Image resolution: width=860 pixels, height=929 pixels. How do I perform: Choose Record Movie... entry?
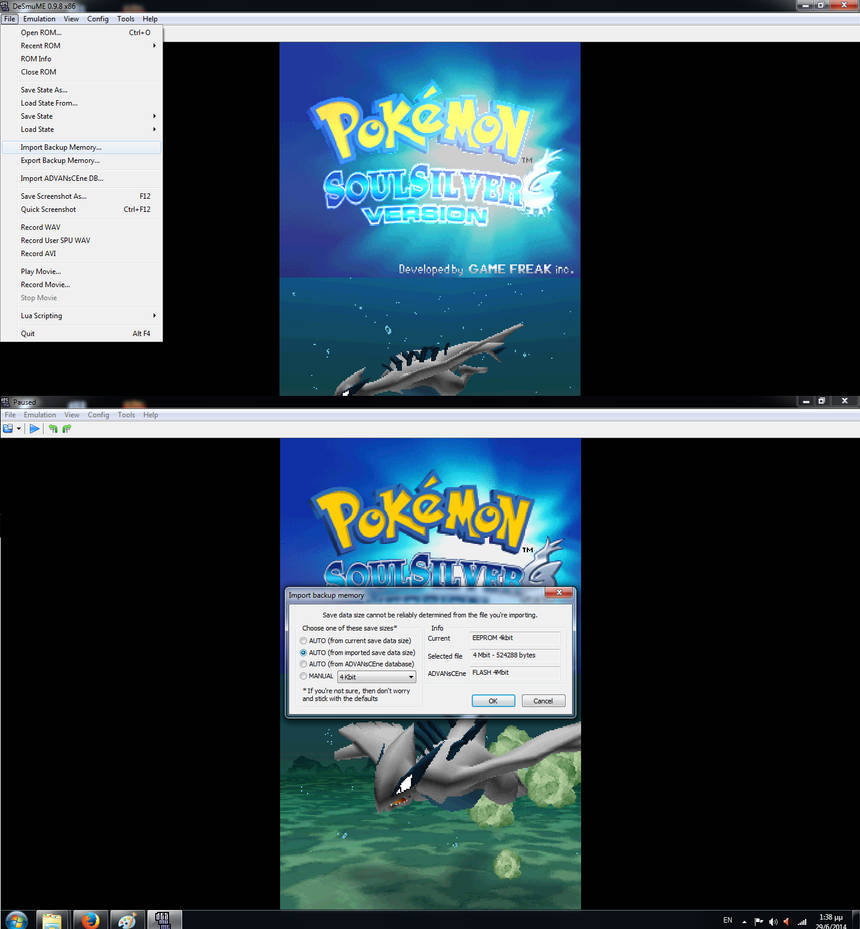tap(82, 284)
